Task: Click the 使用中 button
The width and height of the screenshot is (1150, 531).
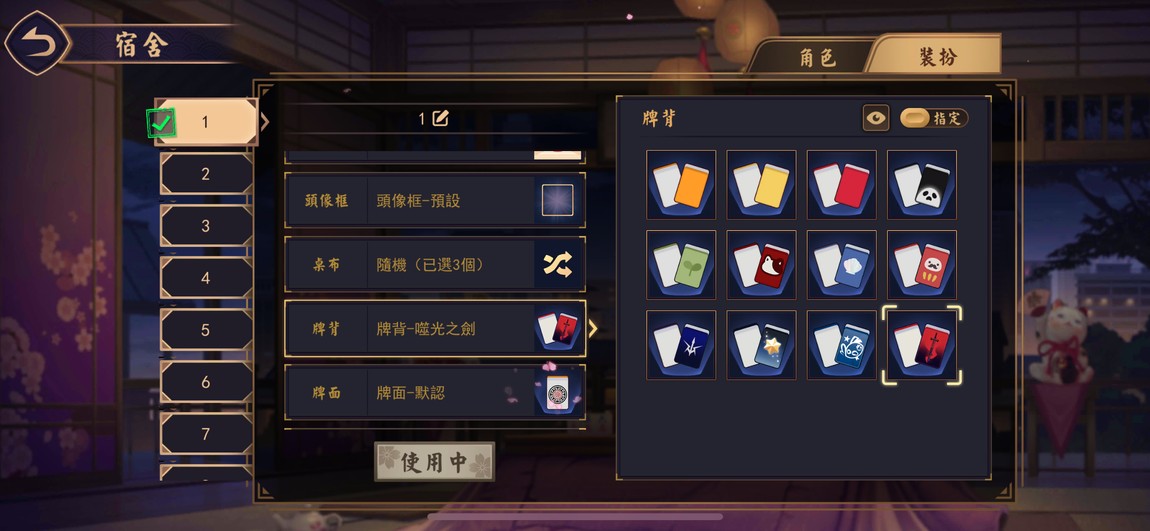Action: [x=434, y=462]
